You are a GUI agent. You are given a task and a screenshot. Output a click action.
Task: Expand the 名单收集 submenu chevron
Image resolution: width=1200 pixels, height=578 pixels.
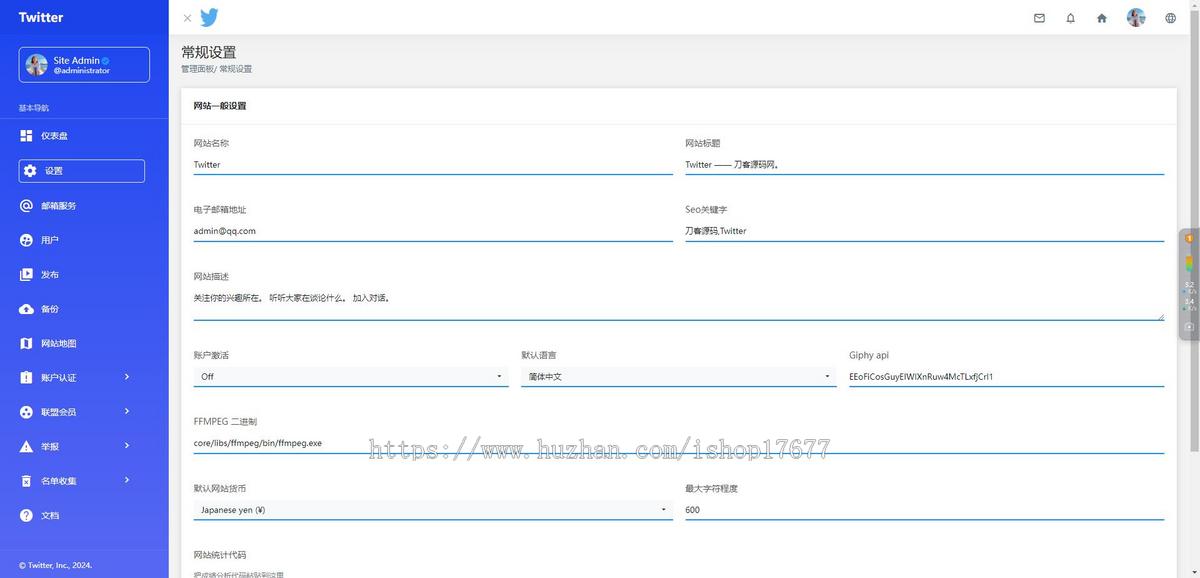(x=127, y=480)
